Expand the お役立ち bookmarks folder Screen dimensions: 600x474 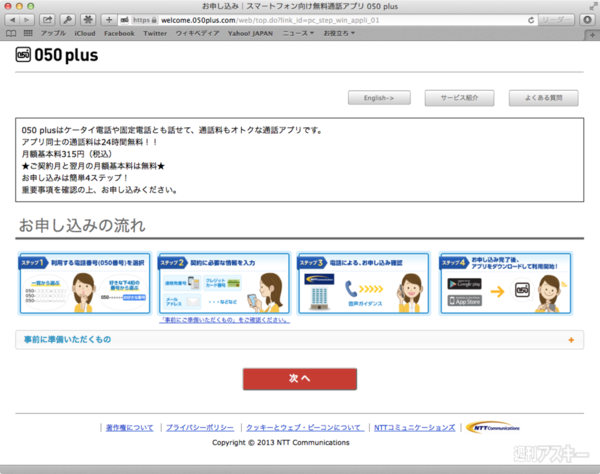pos(339,33)
